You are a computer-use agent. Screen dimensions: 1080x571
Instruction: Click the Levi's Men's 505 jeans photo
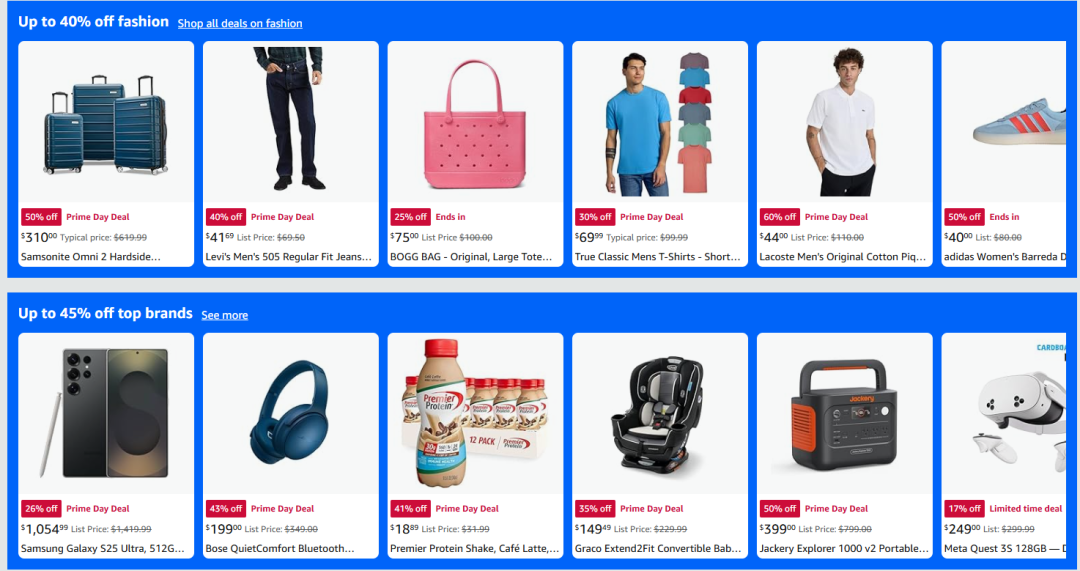[291, 122]
